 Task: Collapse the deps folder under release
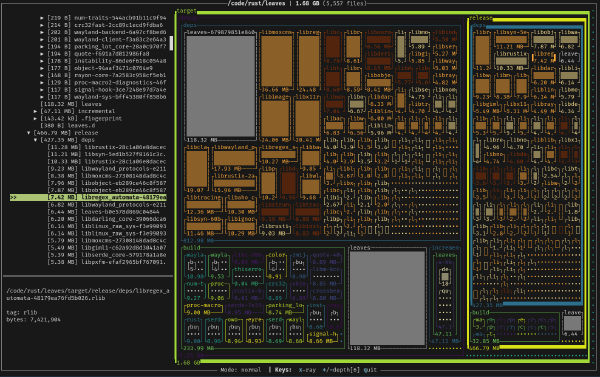coord(36,140)
